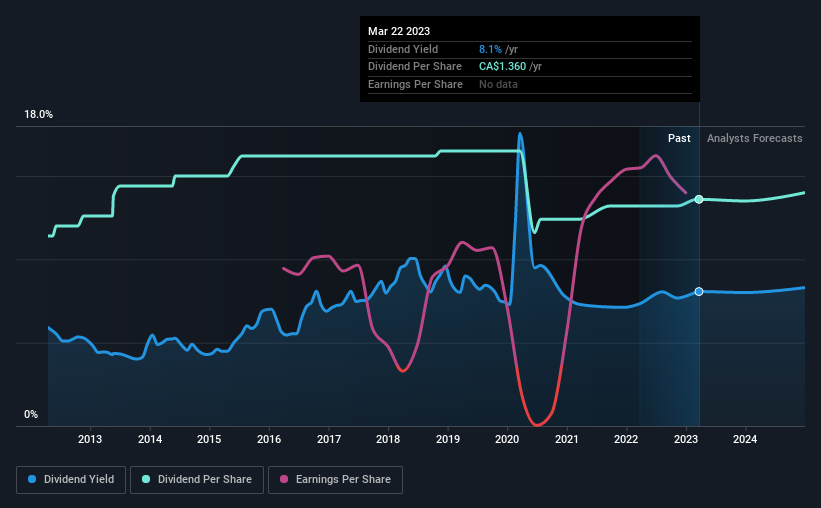Click the teal Dividend Per Share legend dot
Image resolution: width=821 pixels, height=508 pixels.
pos(146,479)
